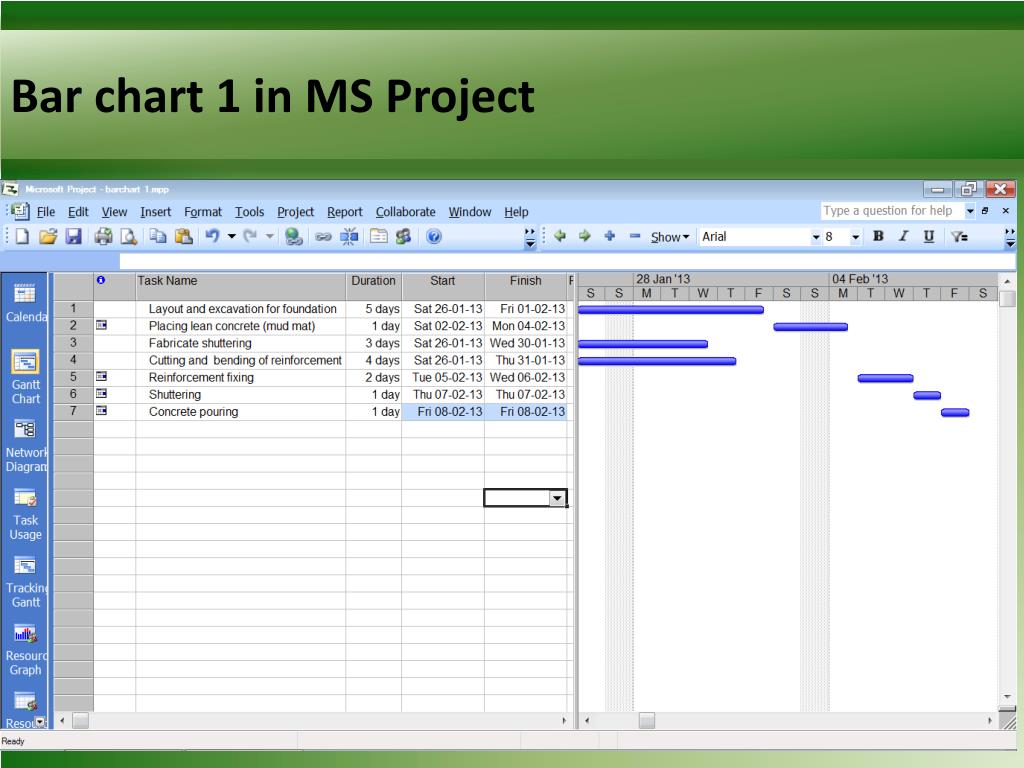
Task: Outdent task with left green arrow
Action: click(x=560, y=236)
